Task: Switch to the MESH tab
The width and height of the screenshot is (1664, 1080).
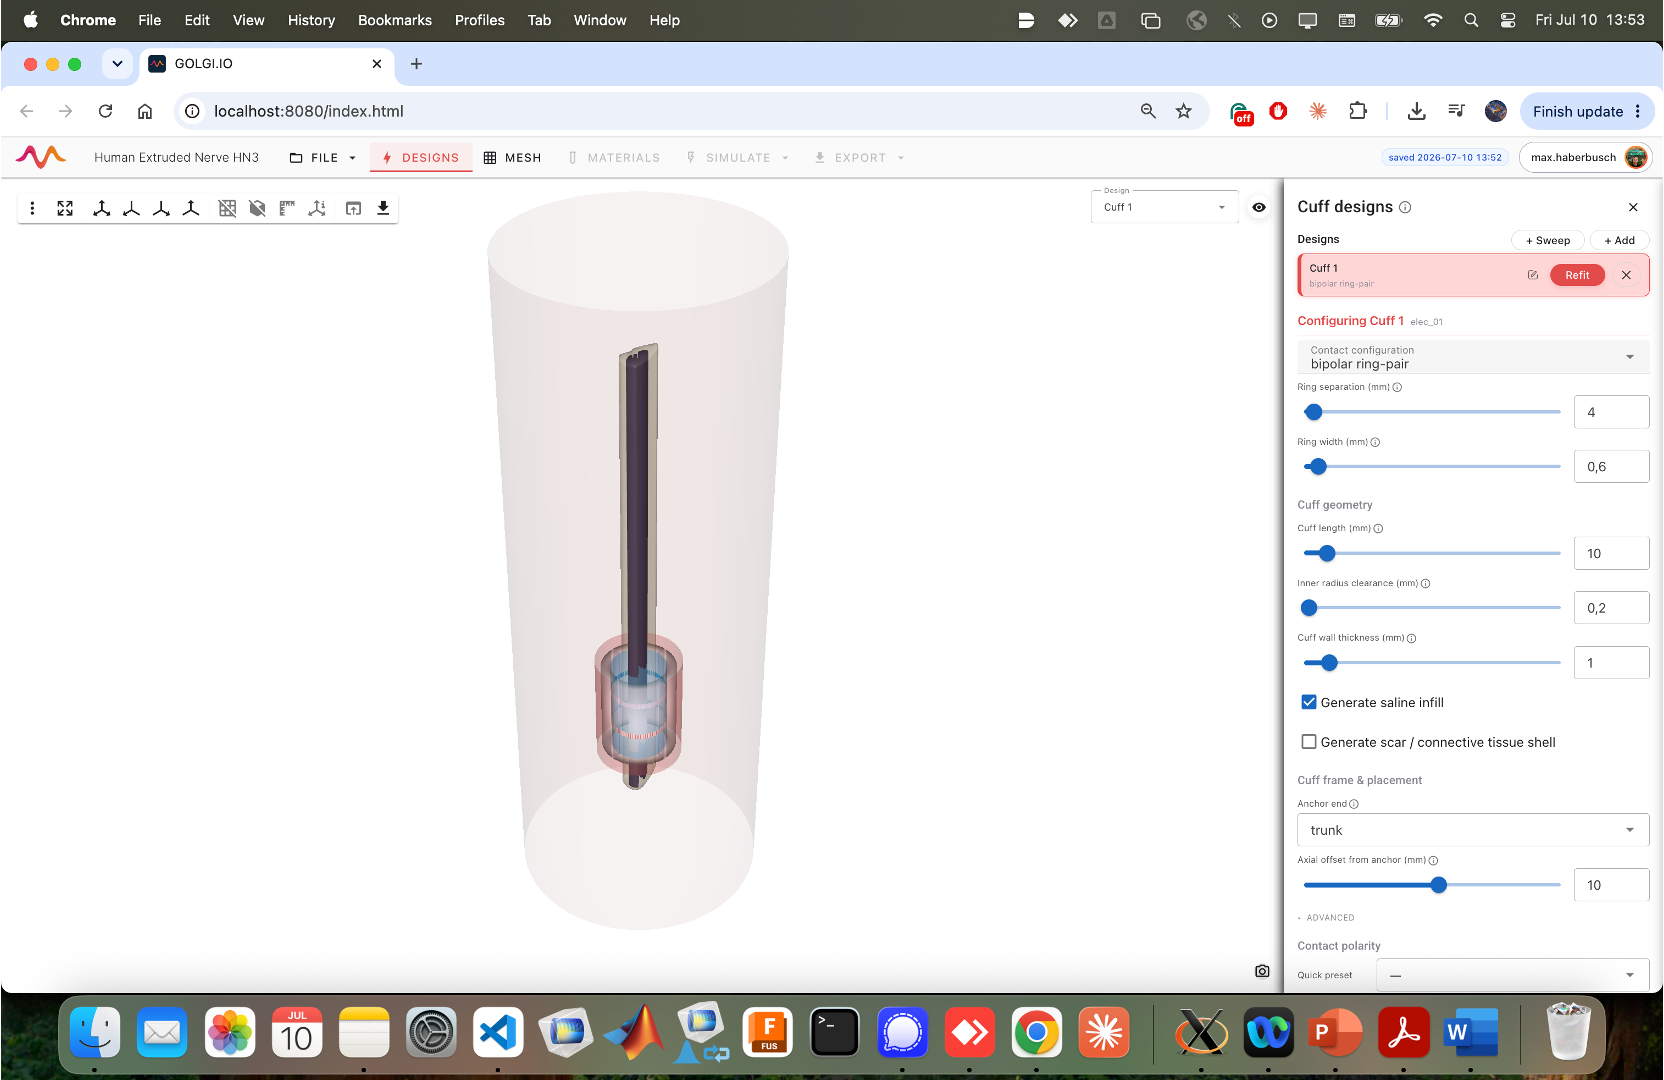Action: click(x=512, y=158)
